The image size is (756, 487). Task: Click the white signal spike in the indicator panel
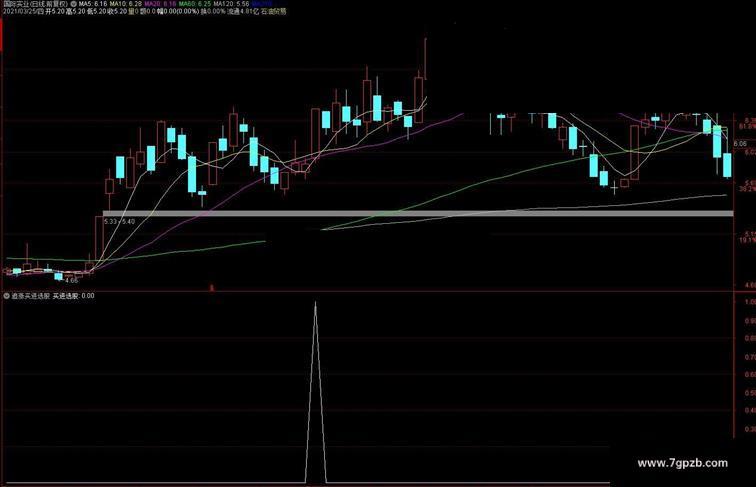[x=316, y=392]
